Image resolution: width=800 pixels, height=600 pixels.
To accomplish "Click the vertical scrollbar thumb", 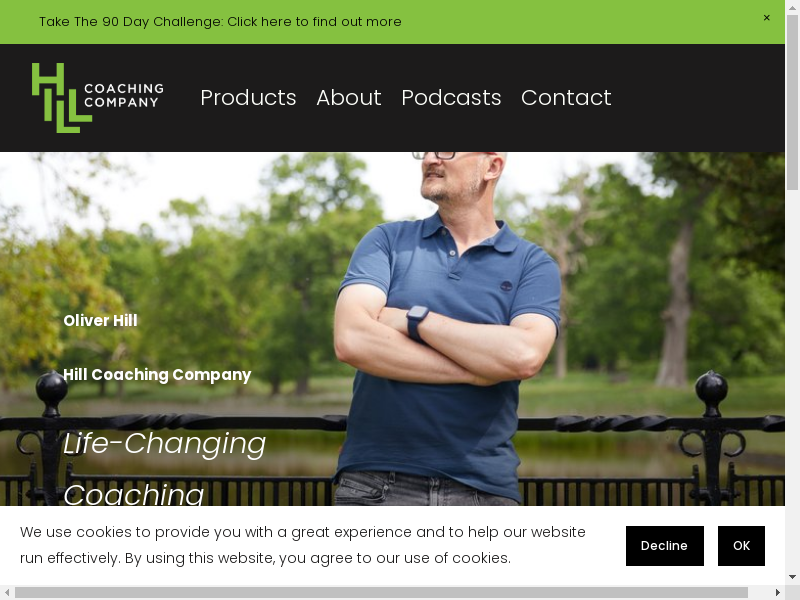I will [792, 103].
